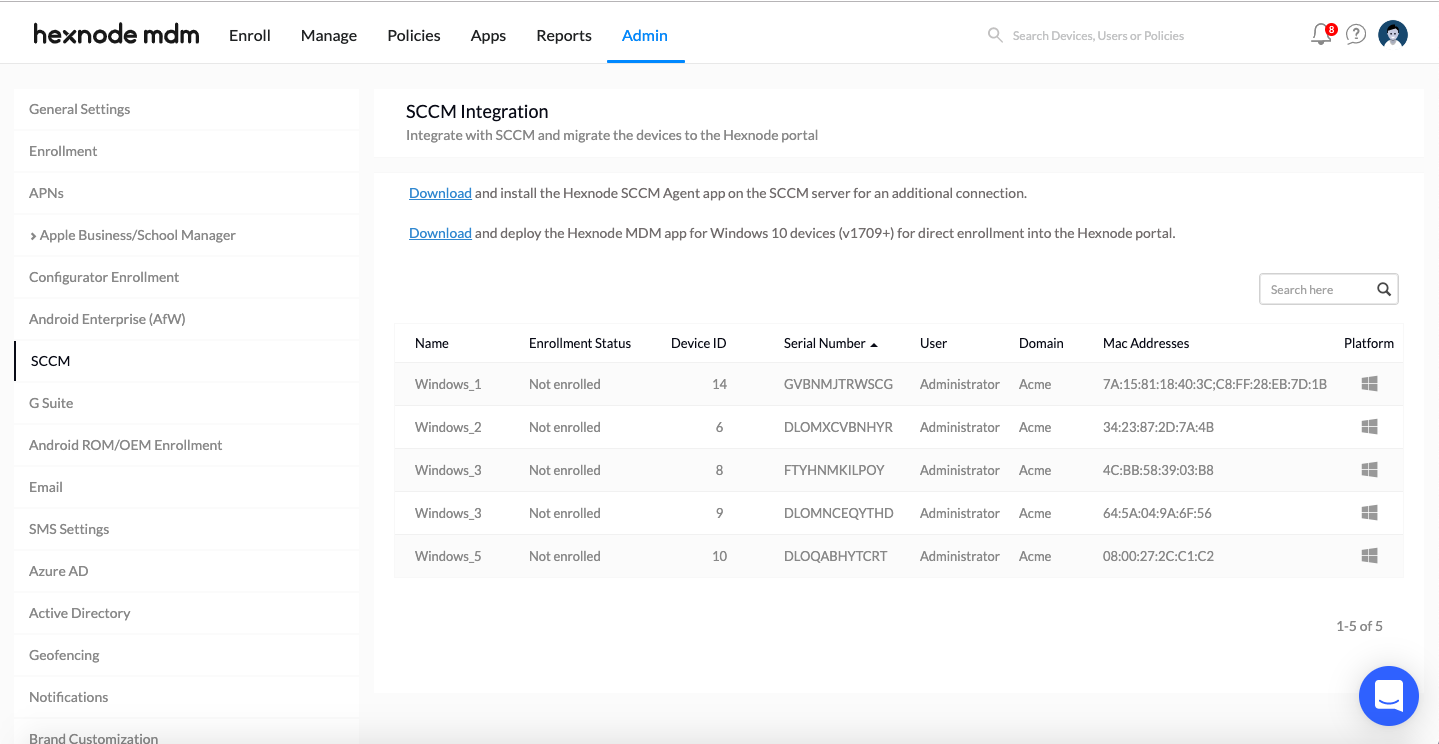Select the Windows_1 device name
The height and width of the screenshot is (744, 1439).
tap(448, 384)
